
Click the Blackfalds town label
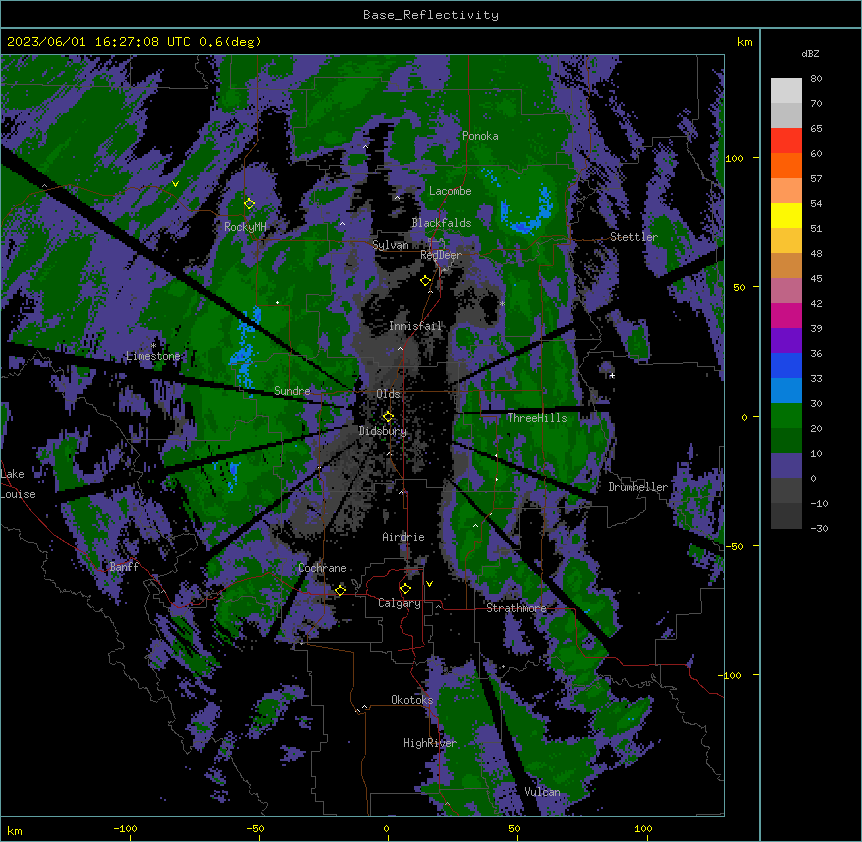(x=441, y=223)
